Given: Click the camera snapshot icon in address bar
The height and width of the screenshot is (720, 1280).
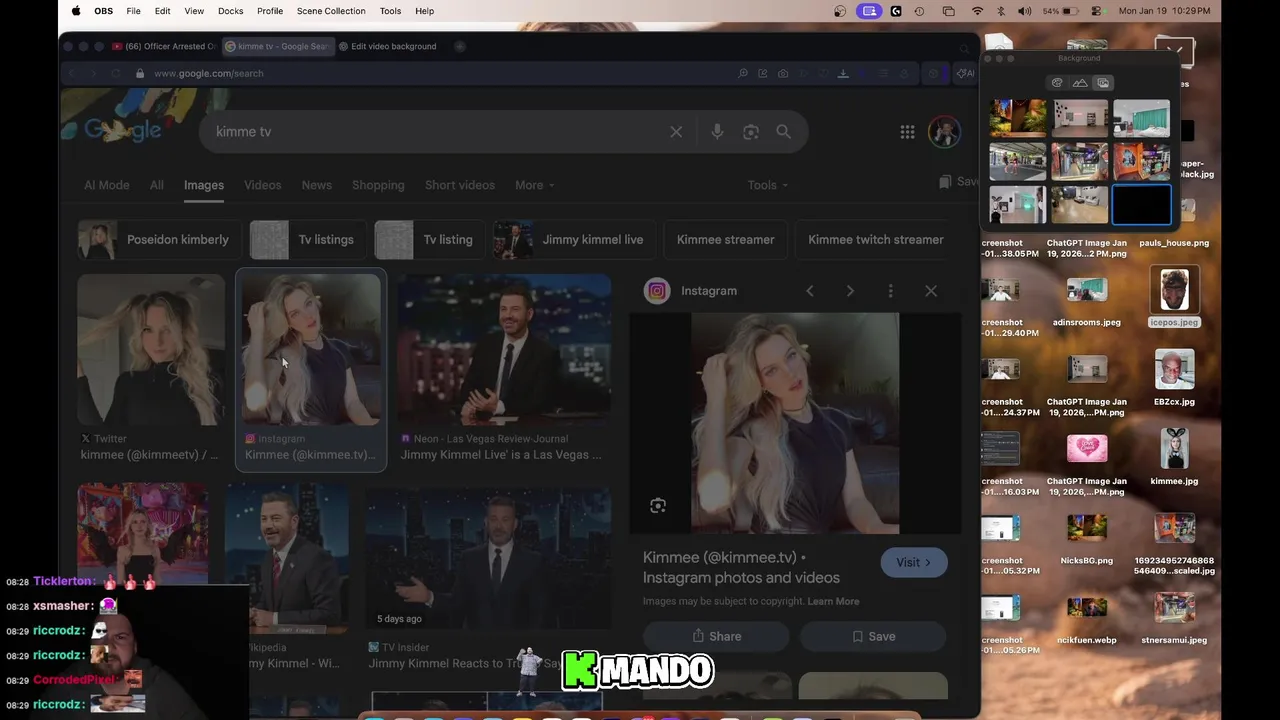Looking at the screenshot, I should coord(783,73).
